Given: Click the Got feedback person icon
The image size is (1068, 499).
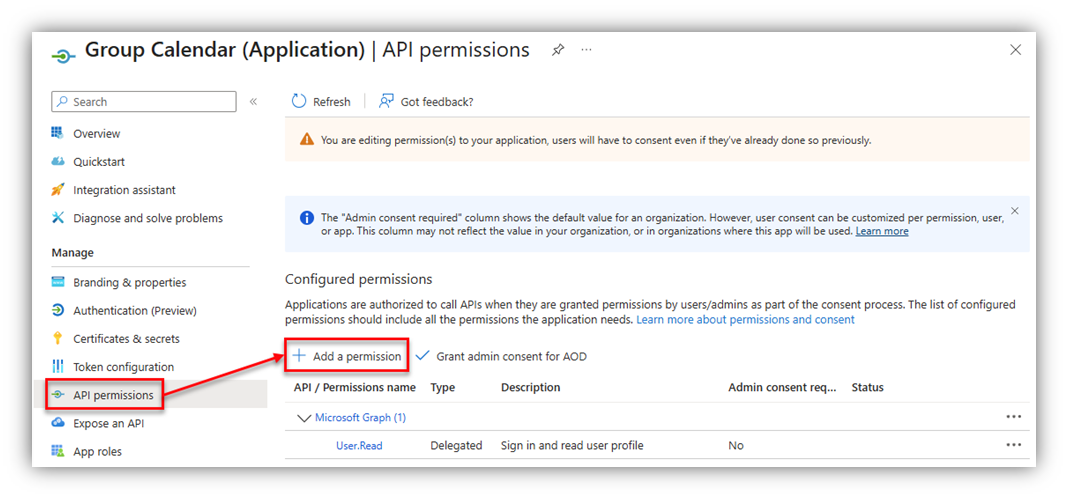Looking at the screenshot, I should (x=386, y=101).
